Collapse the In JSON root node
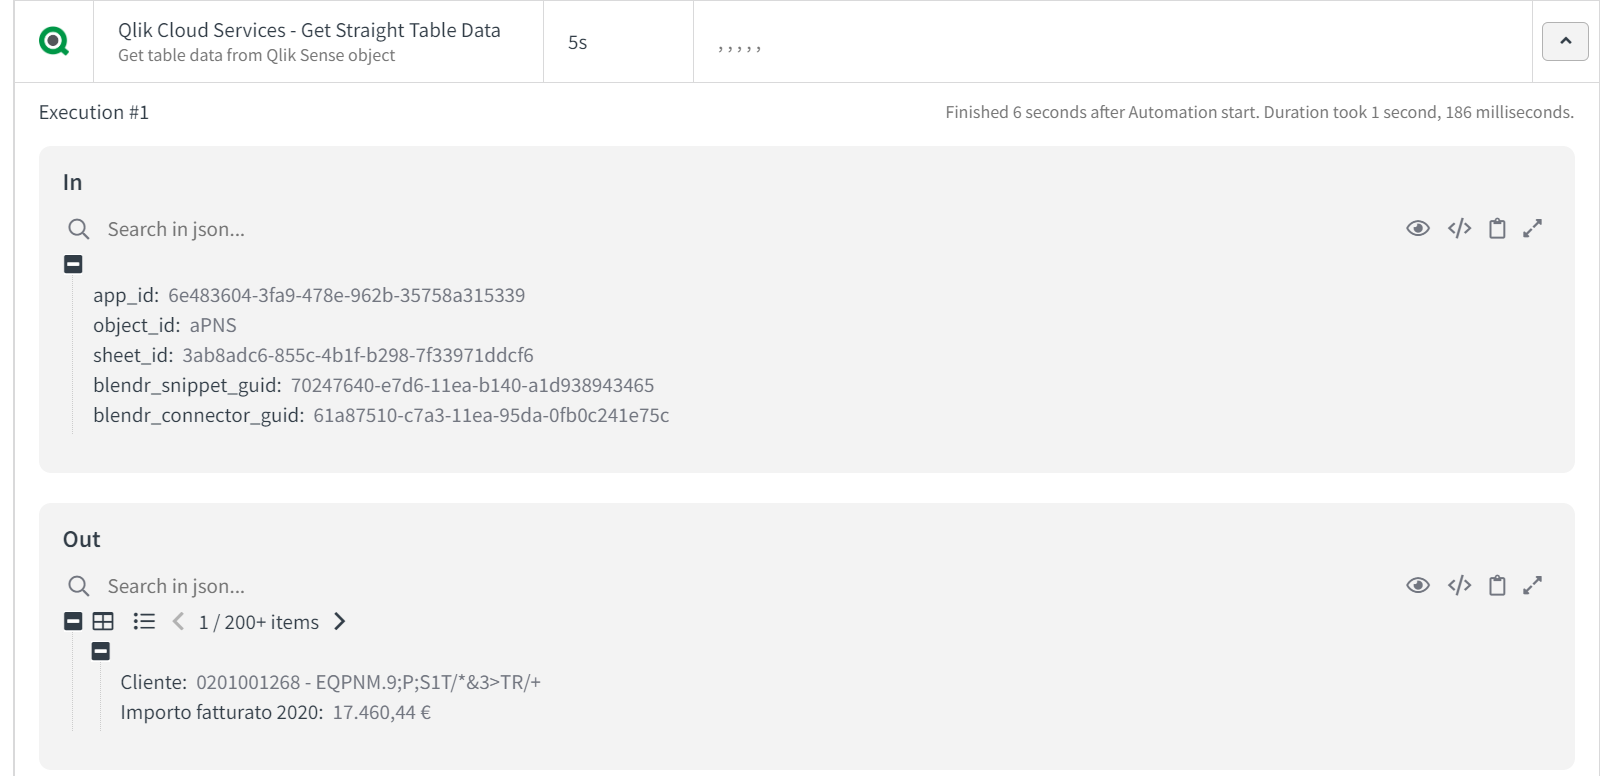This screenshot has width=1603, height=776. [73, 264]
